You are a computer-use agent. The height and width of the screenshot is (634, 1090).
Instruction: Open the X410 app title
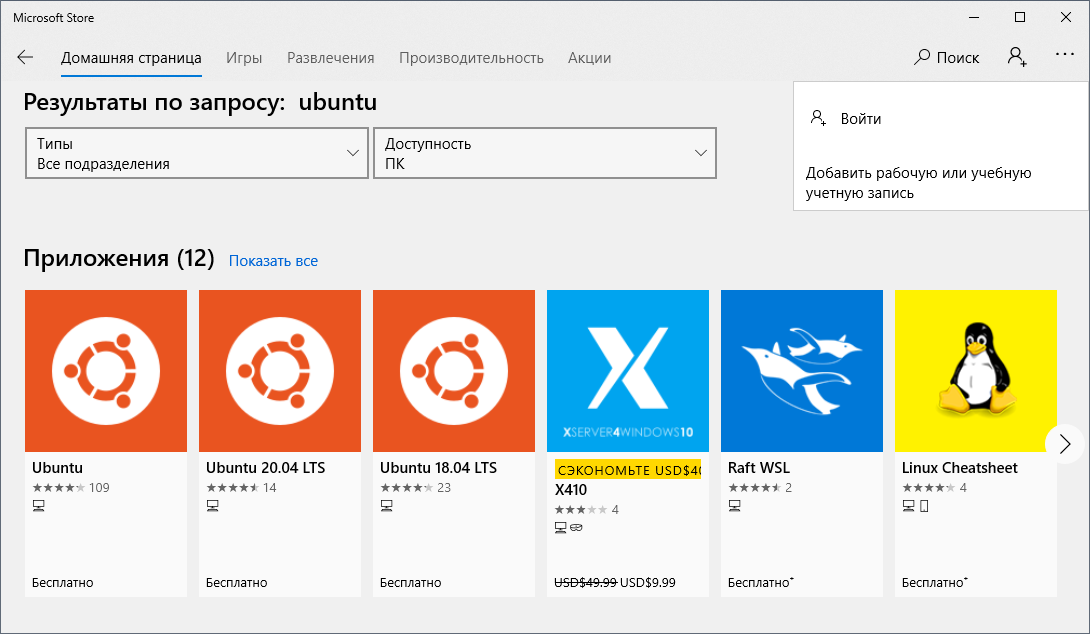tap(571, 490)
